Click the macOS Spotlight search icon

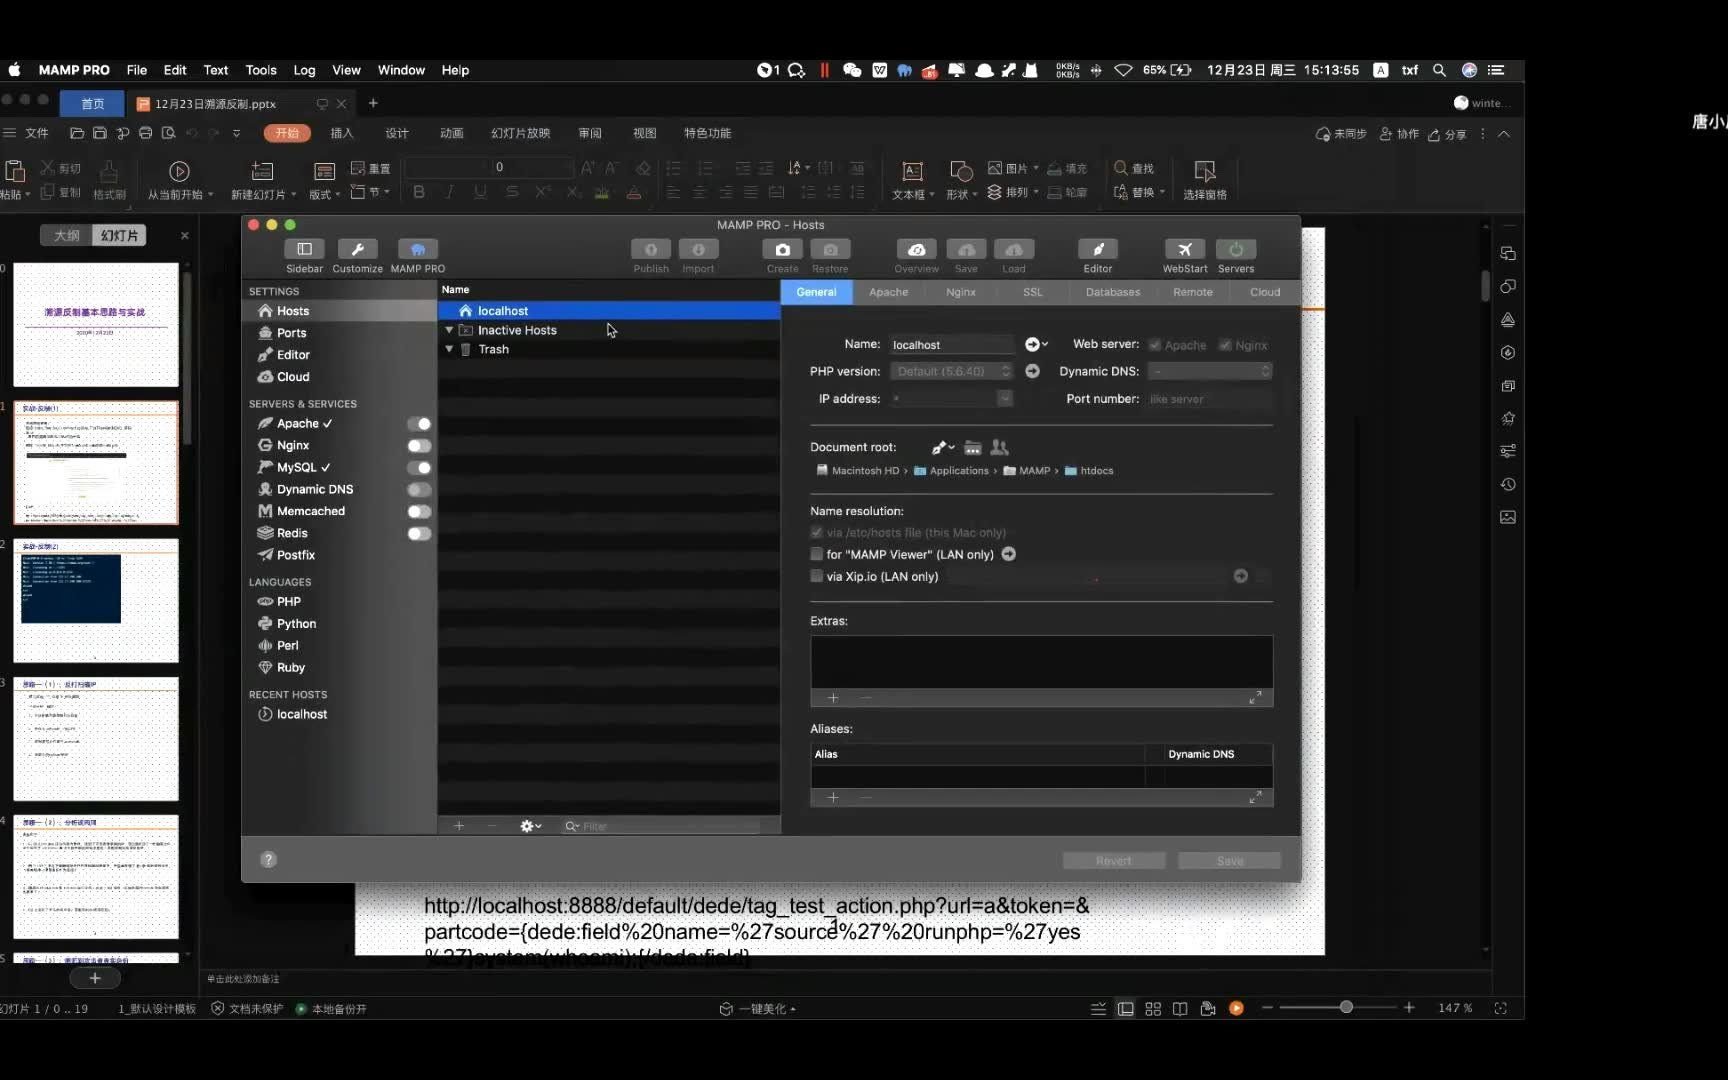click(1439, 70)
